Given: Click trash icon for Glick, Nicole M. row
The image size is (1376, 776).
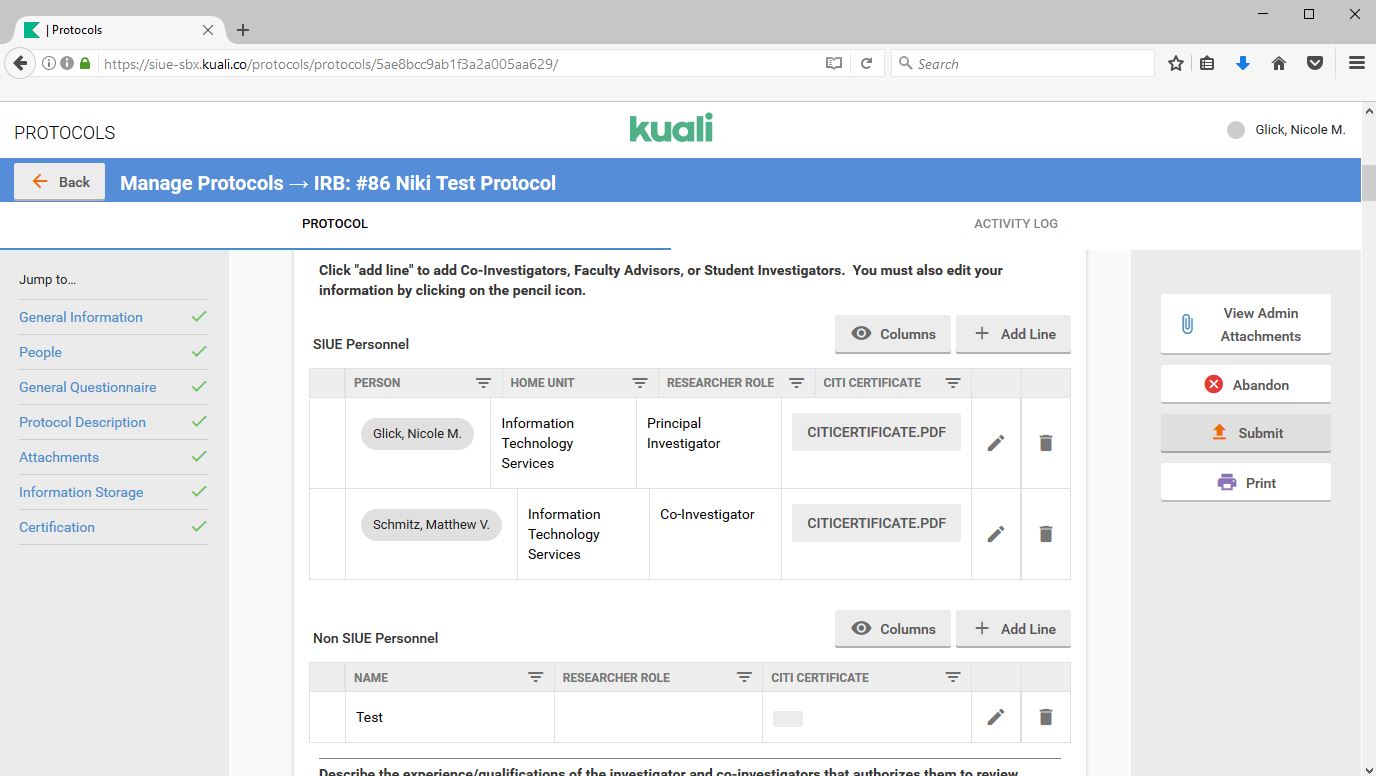Looking at the screenshot, I should (x=1045, y=443).
